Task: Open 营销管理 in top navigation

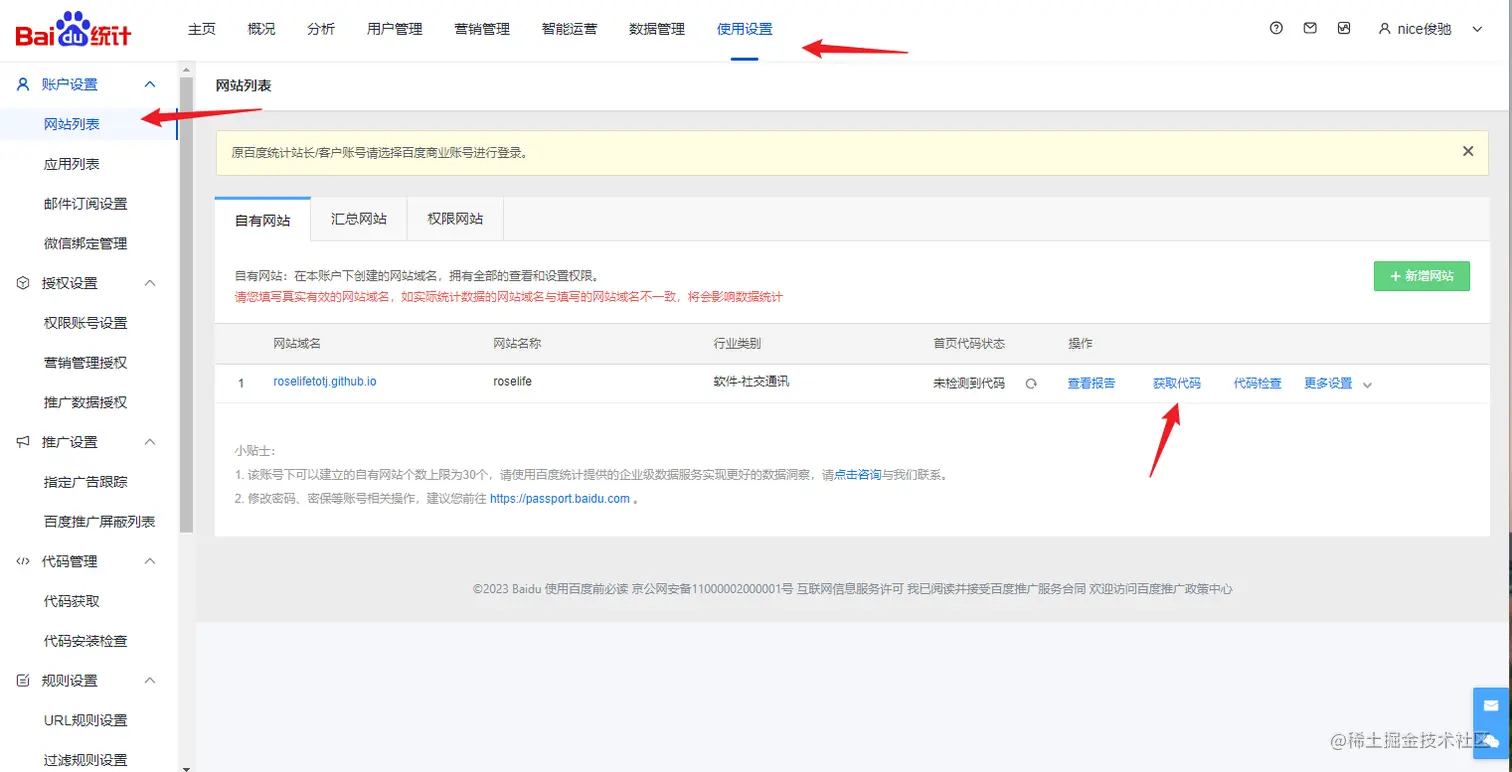Action: pos(482,29)
